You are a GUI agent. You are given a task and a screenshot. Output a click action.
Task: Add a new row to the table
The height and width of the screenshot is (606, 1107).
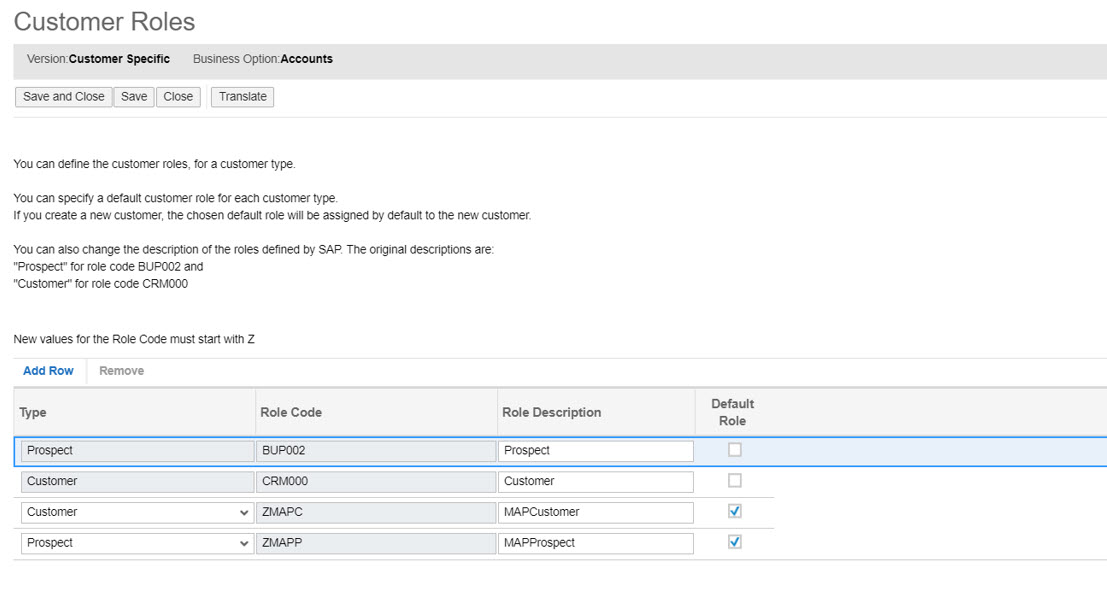pyautogui.click(x=48, y=371)
